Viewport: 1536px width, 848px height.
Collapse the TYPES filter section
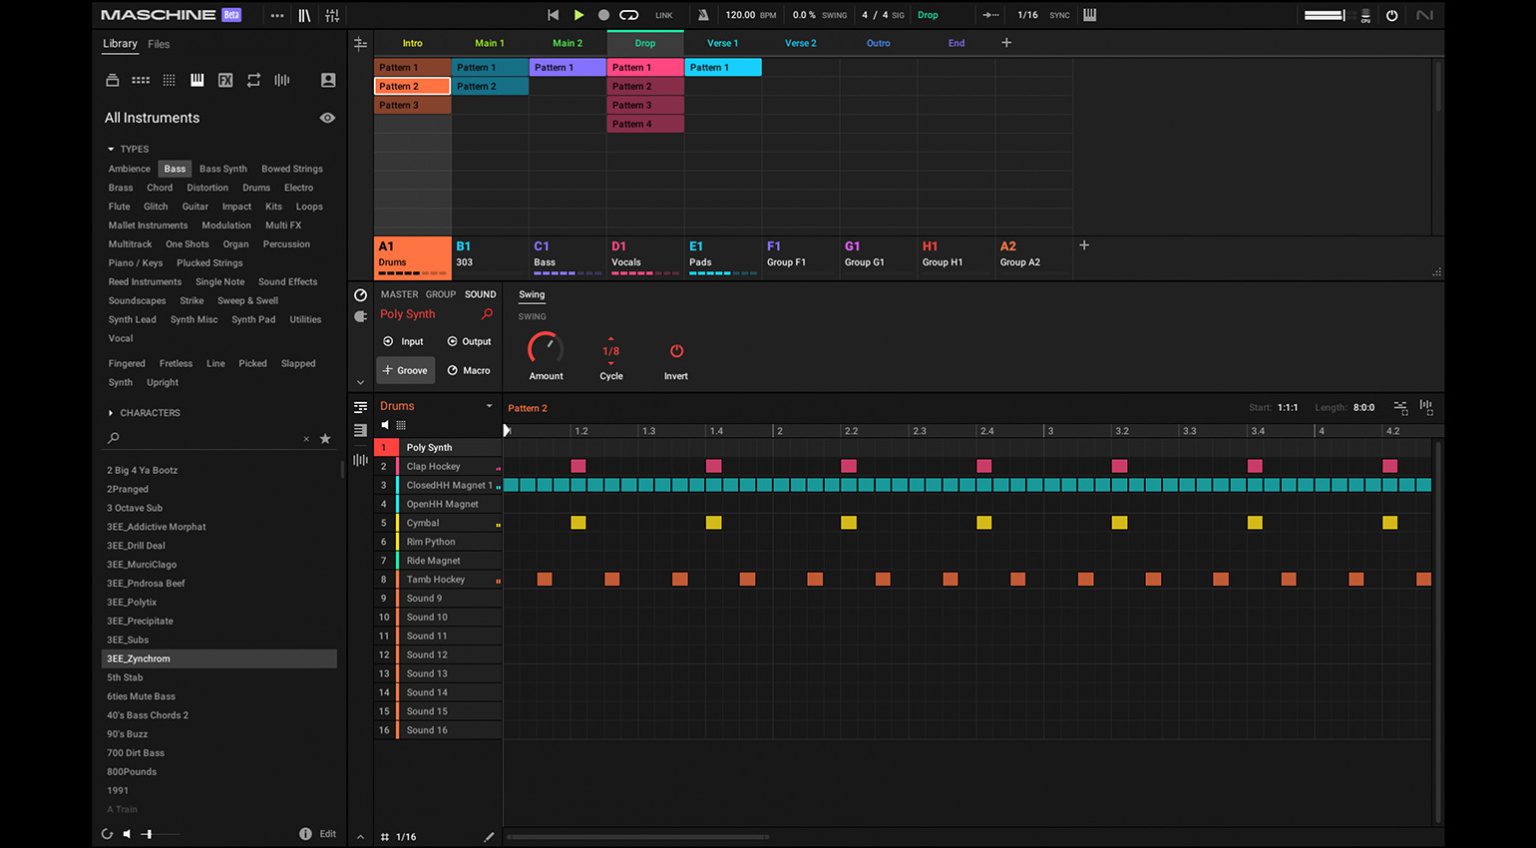pyautogui.click(x=112, y=148)
